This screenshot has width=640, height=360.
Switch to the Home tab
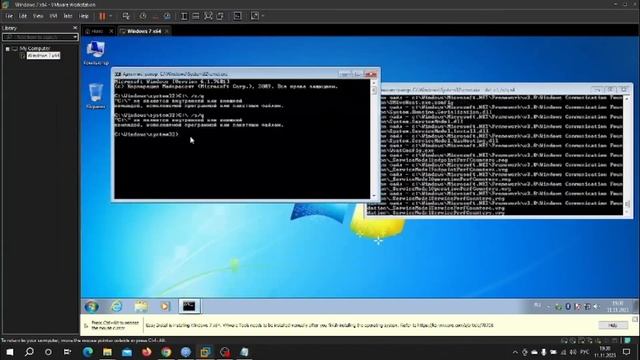click(97, 31)
